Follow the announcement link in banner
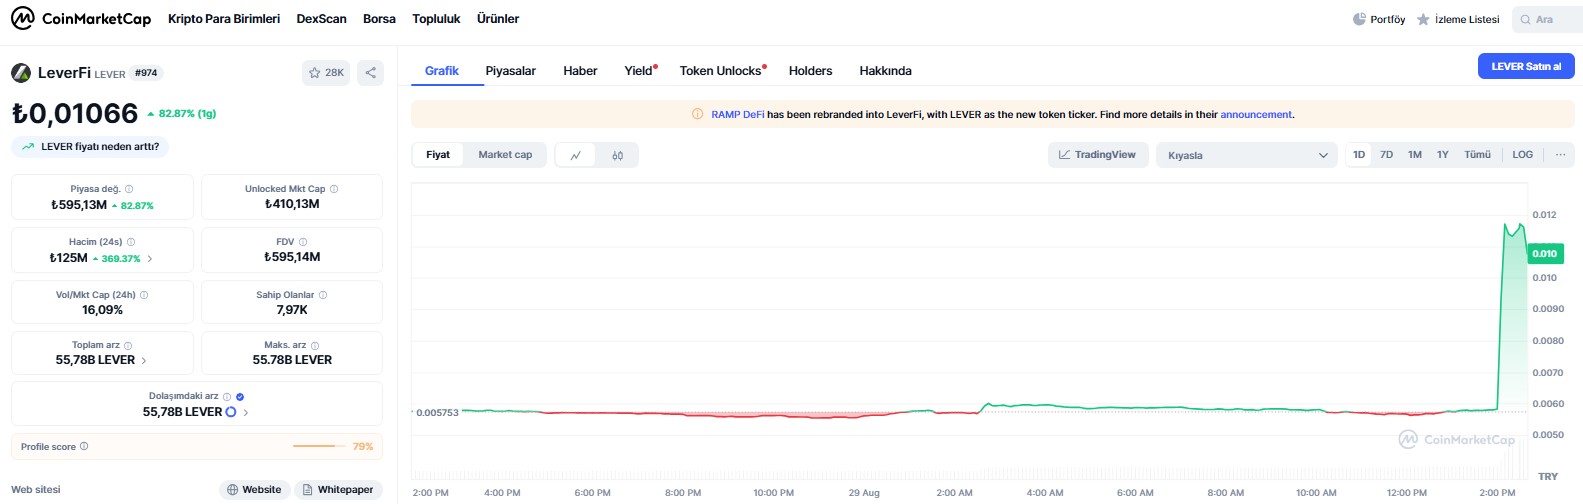This screenshot has height=504, width=1583. 1256,115
